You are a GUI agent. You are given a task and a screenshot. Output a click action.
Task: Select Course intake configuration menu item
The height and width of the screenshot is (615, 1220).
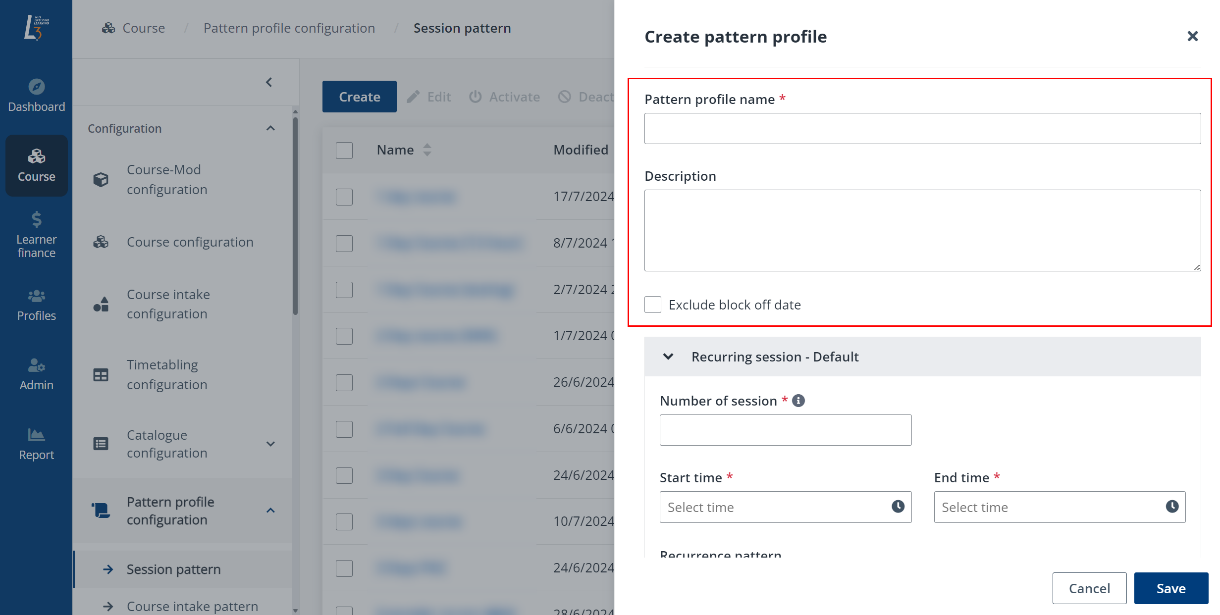pos(167,304)
